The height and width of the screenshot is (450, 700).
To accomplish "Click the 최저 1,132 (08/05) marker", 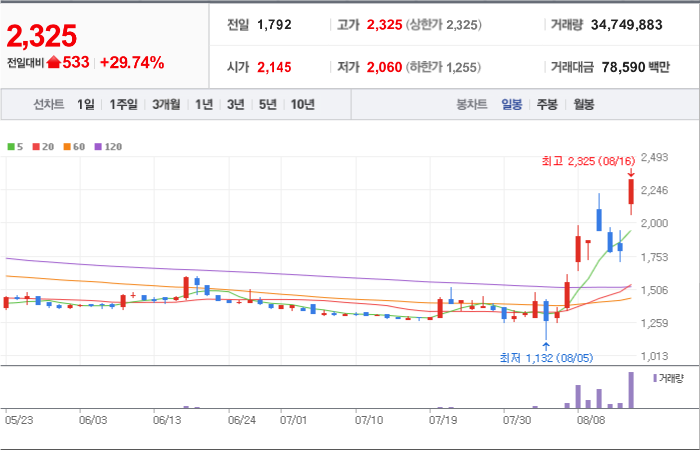I will tap(546, 358).
